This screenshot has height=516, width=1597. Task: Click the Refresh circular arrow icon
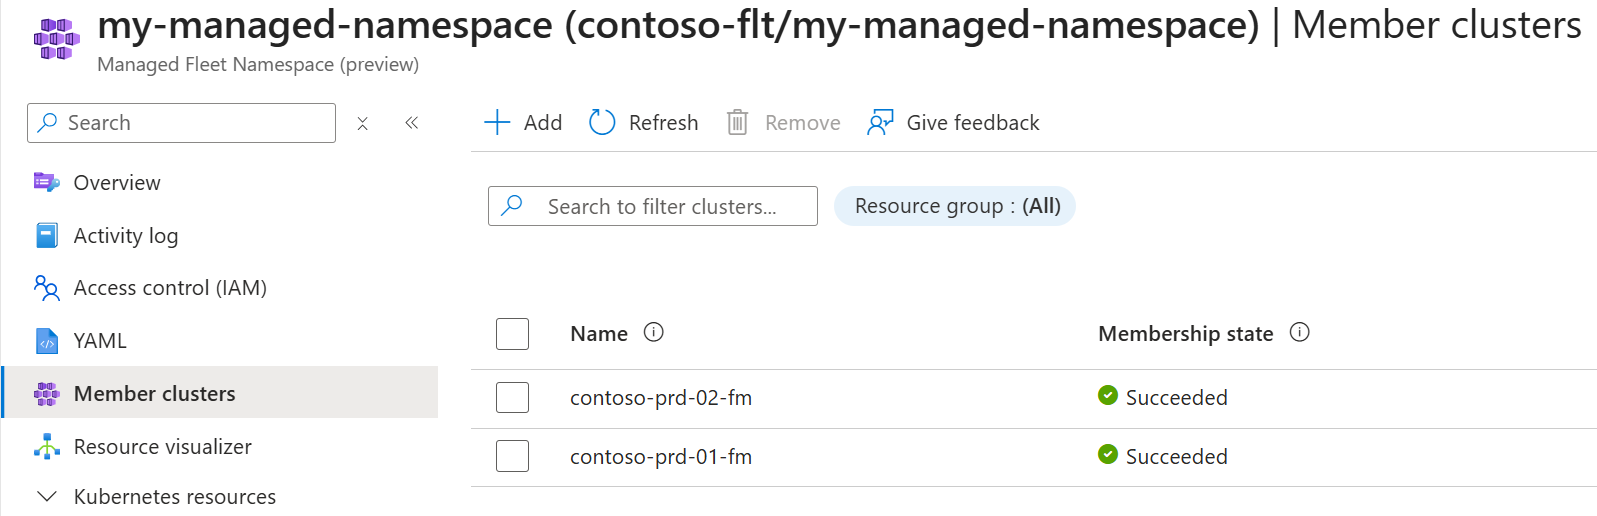tap(602, 123)
